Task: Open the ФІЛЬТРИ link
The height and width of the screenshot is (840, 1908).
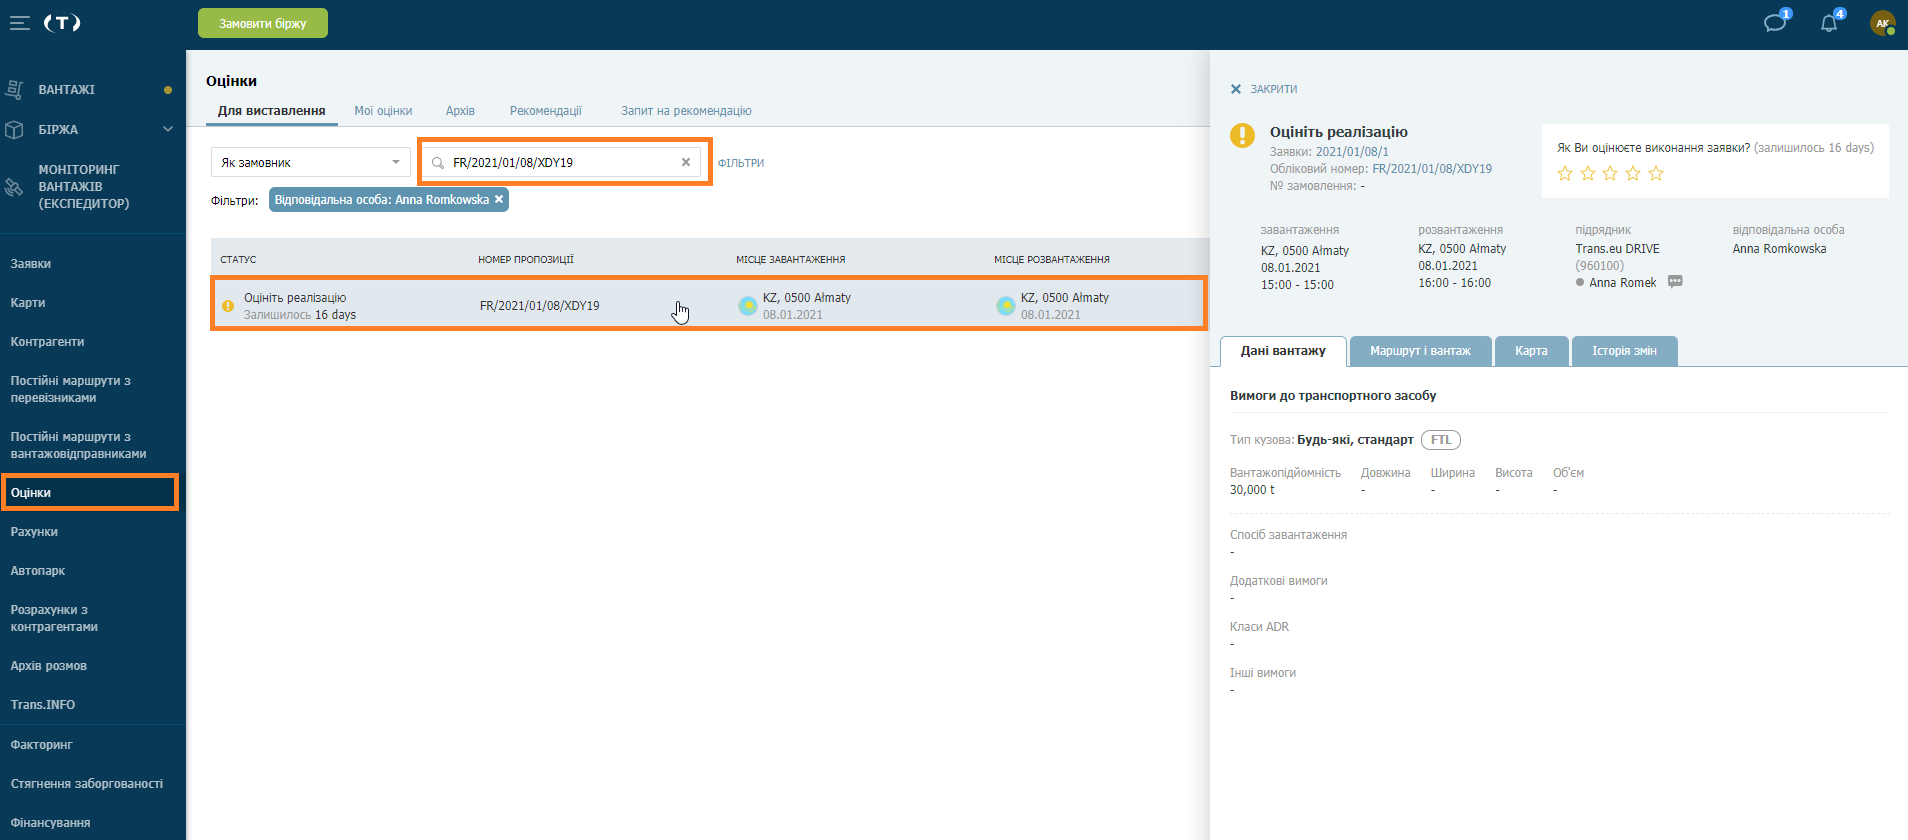Action: point(741,163)
